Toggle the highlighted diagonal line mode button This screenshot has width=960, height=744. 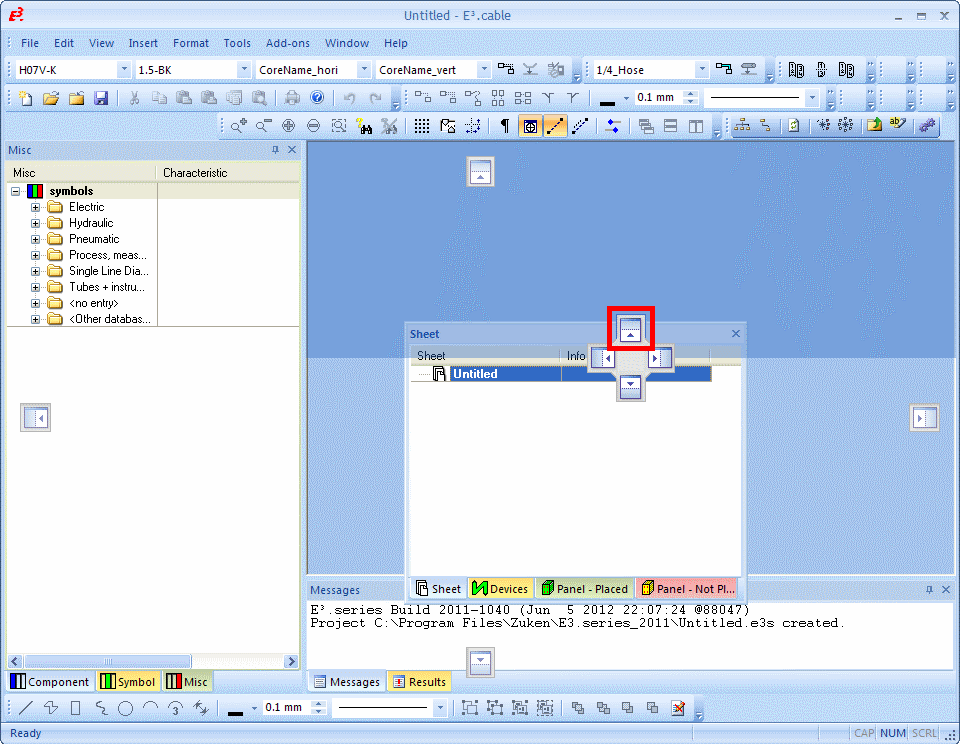[556, 126]
